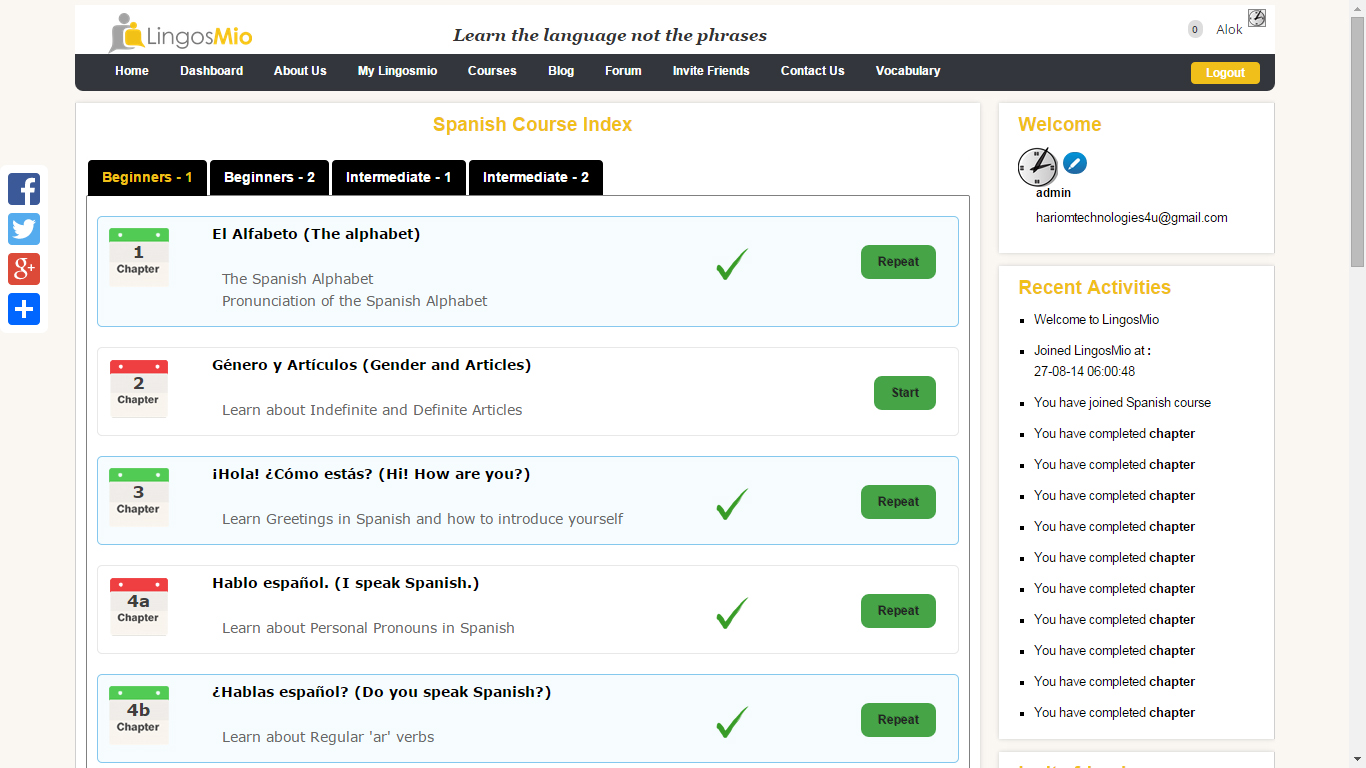Open the blue plus more-sharing icon

[24, 309]
